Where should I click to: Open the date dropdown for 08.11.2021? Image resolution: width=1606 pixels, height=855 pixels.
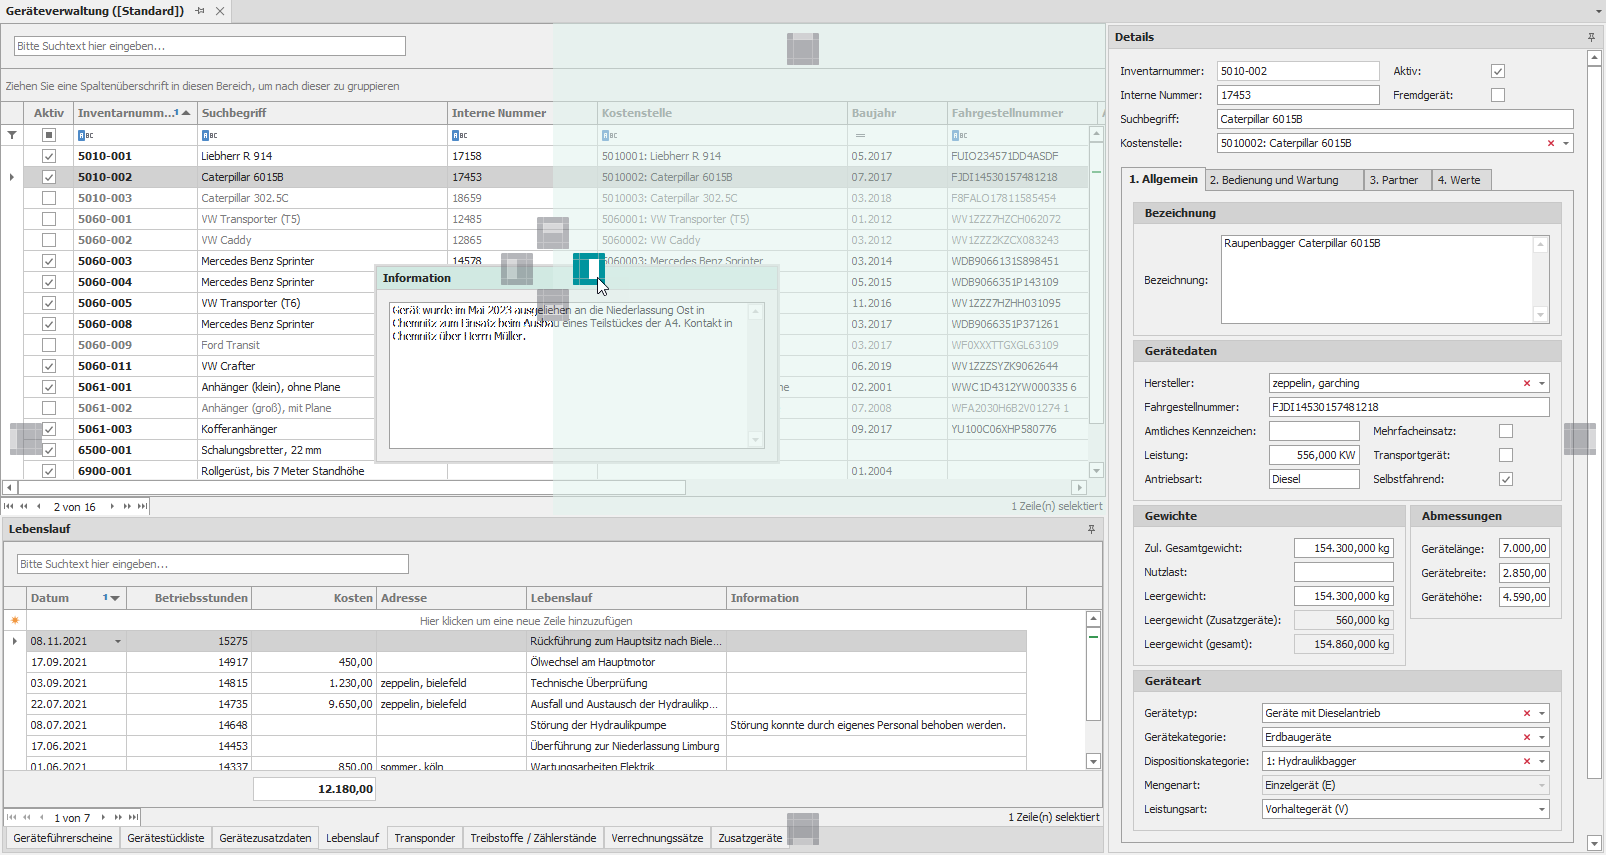point(118,641)
